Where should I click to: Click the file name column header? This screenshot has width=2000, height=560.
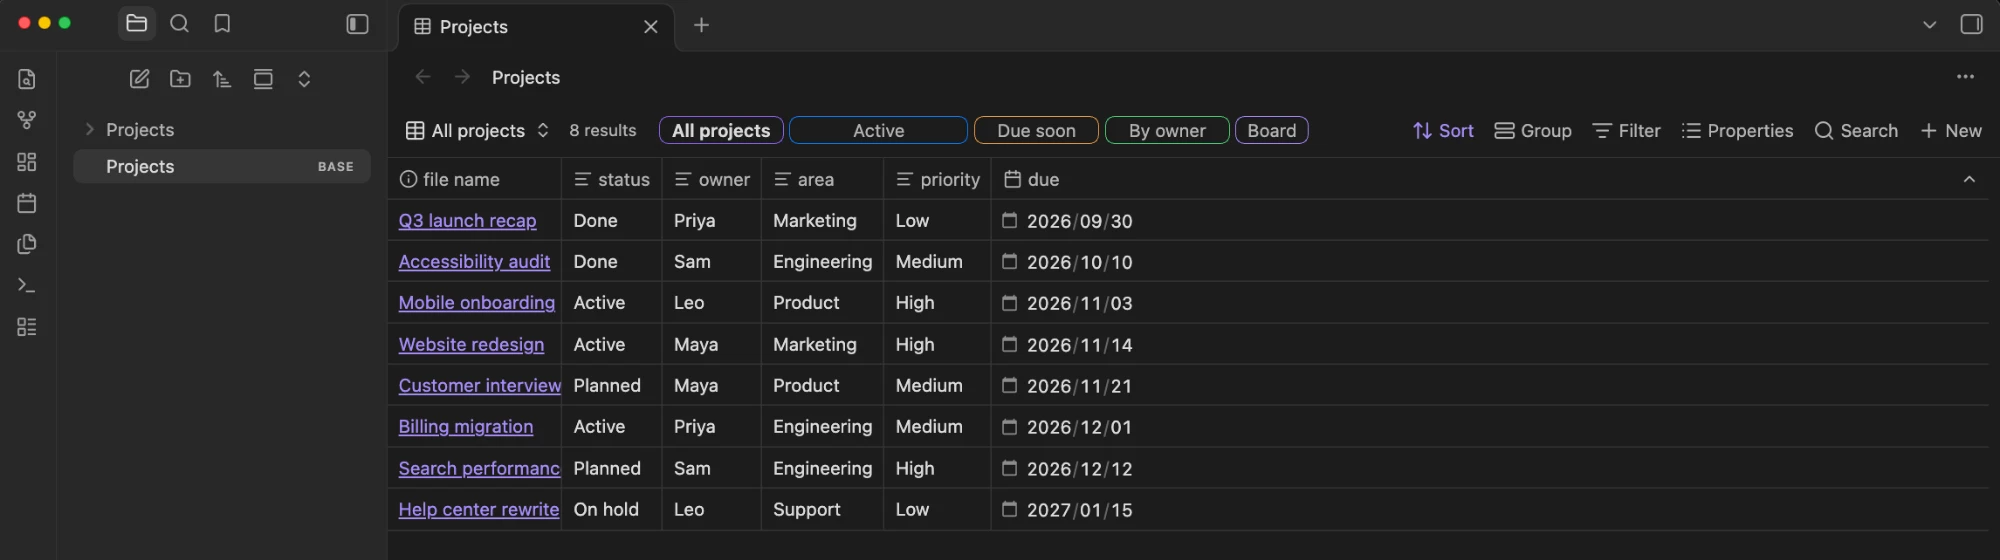475,180
